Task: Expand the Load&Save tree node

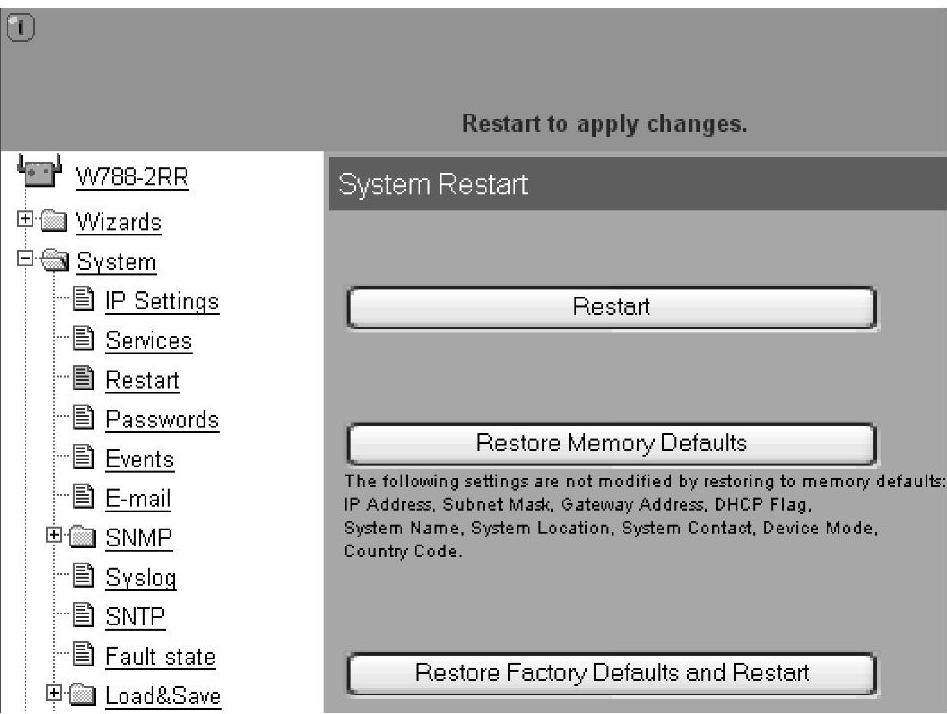Action: point(54,693)
